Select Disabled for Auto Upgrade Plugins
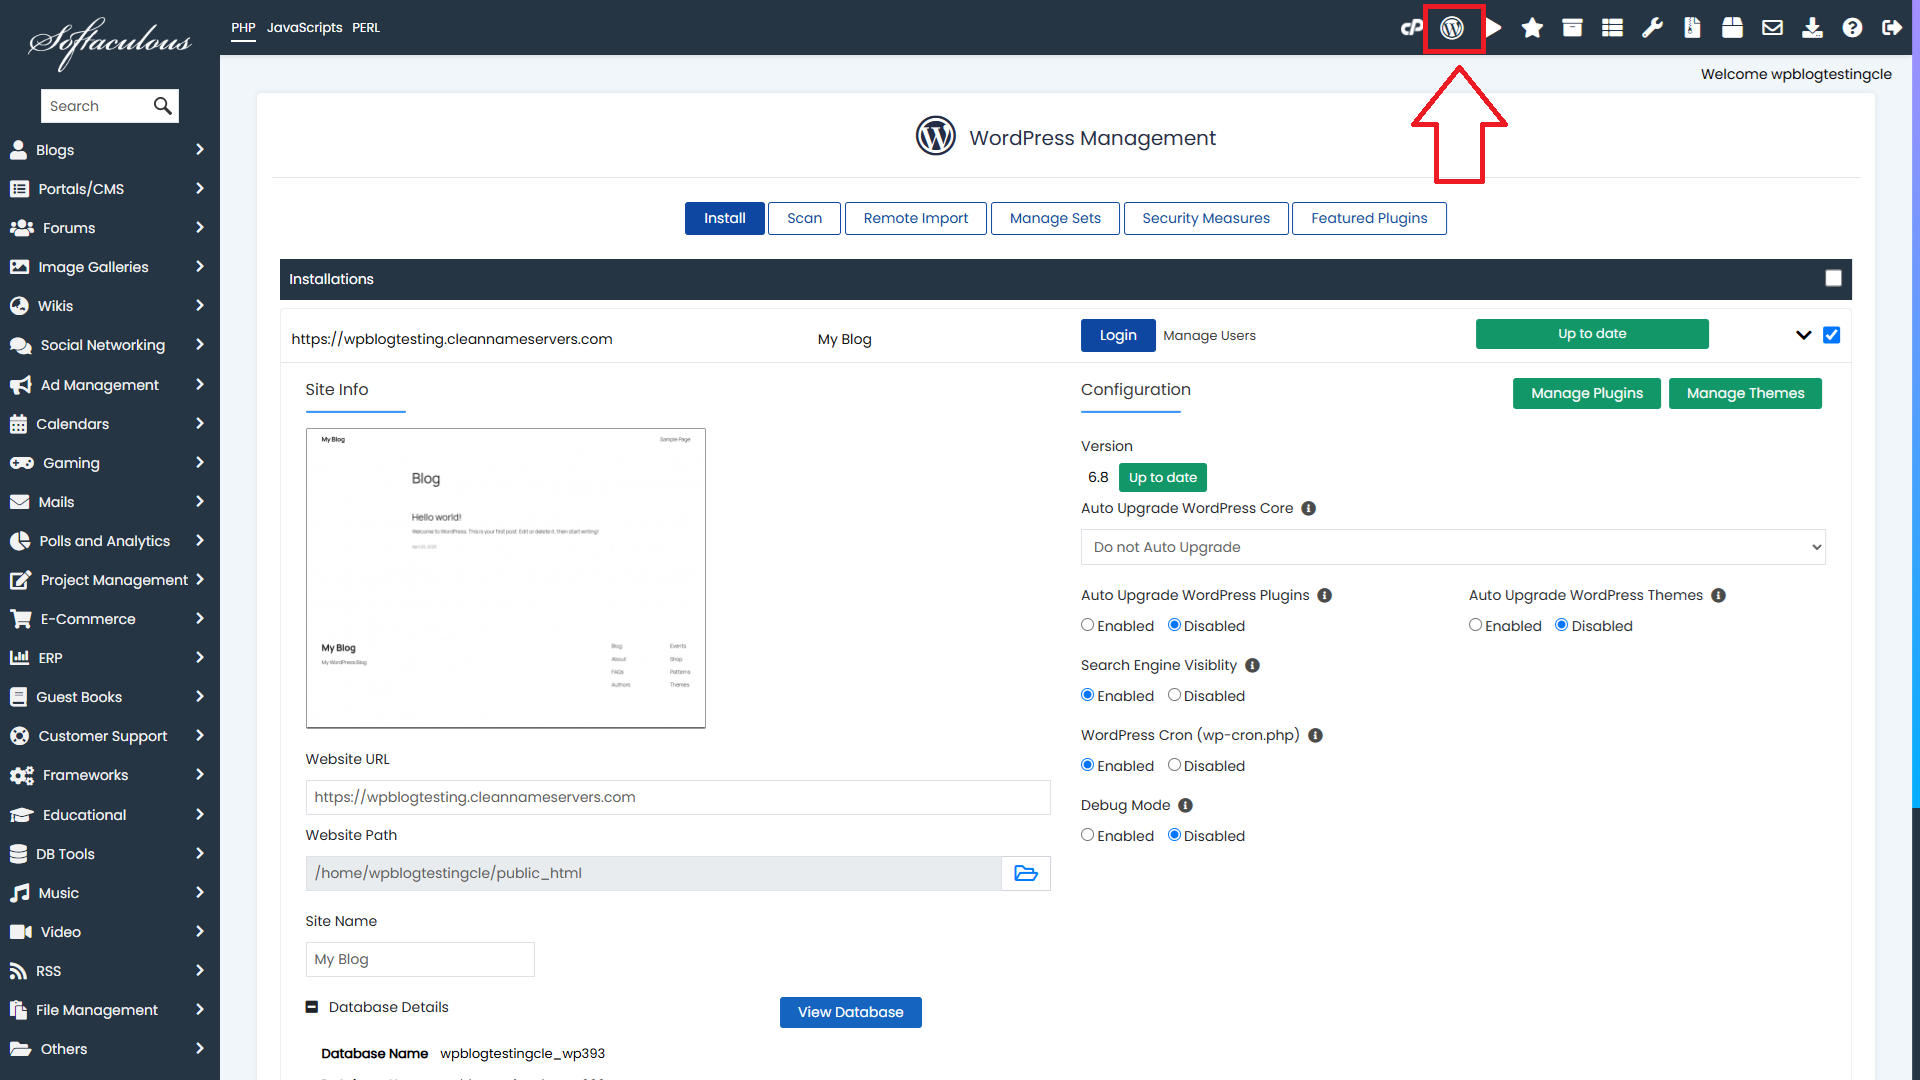The height and width of the screenshot is (1080, 1920). coord(1174,625)
